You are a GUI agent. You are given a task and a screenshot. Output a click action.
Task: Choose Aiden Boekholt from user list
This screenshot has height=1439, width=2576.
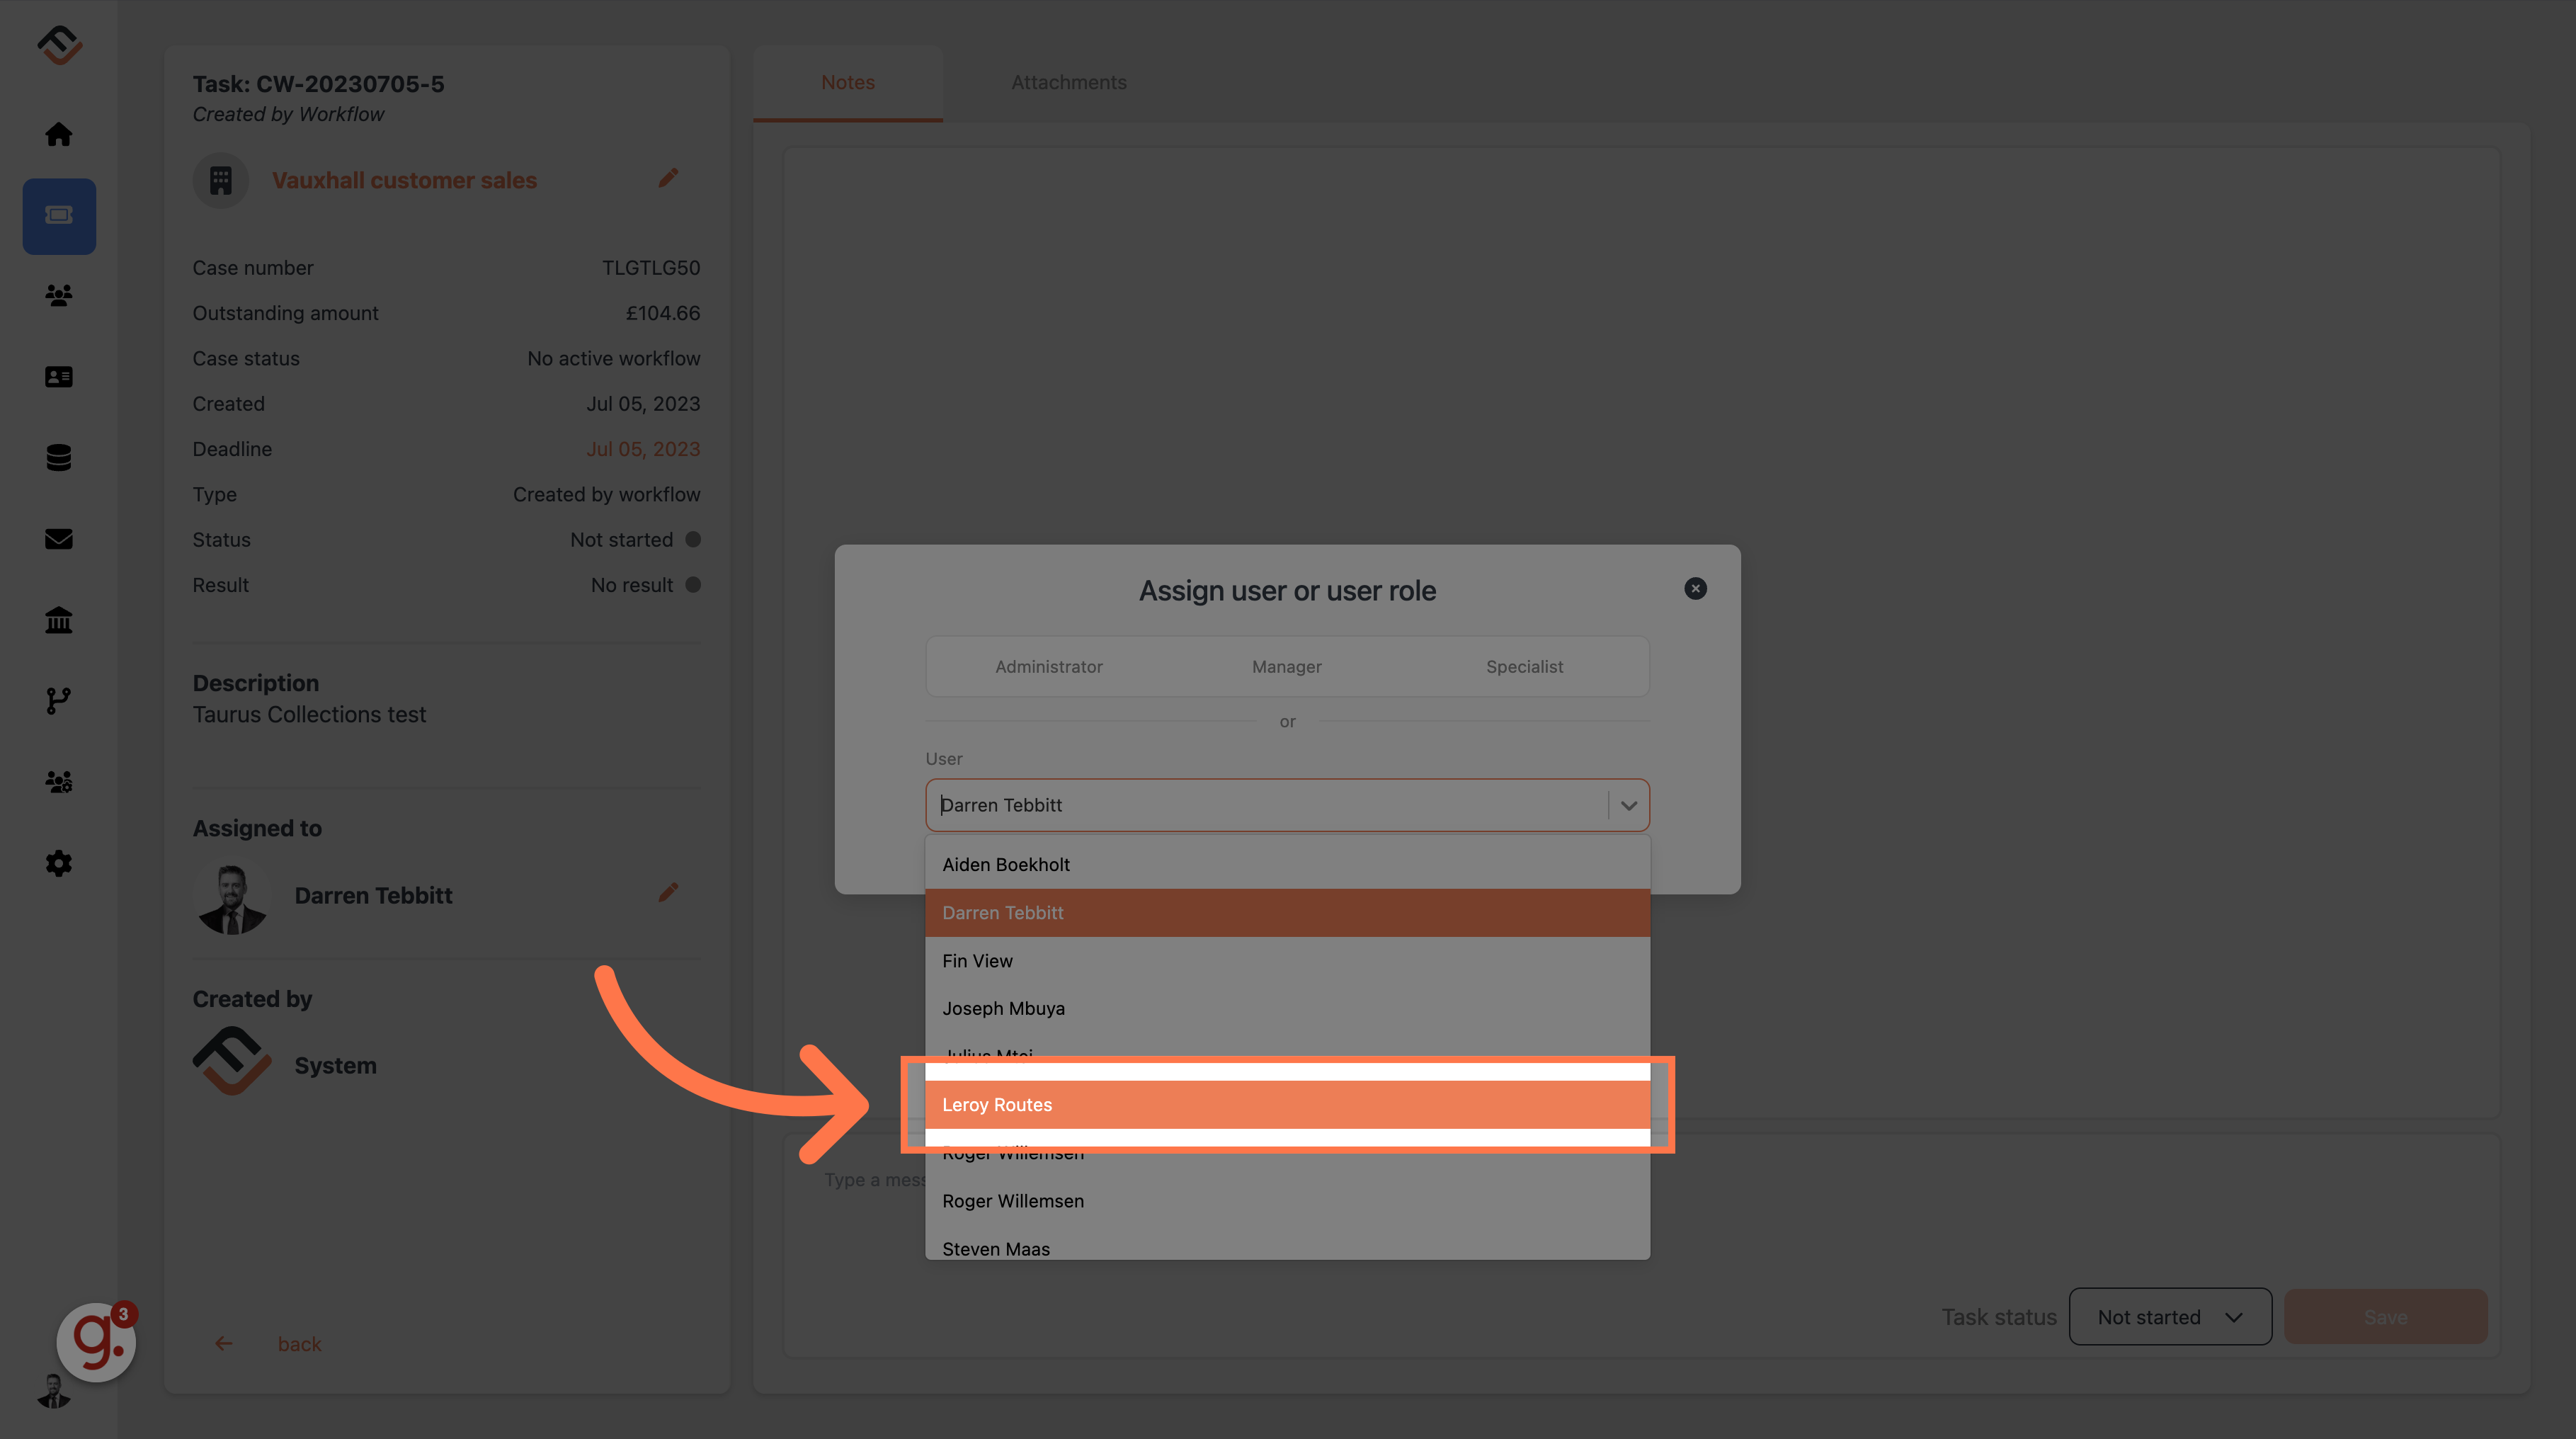[x=1287, y=865]
